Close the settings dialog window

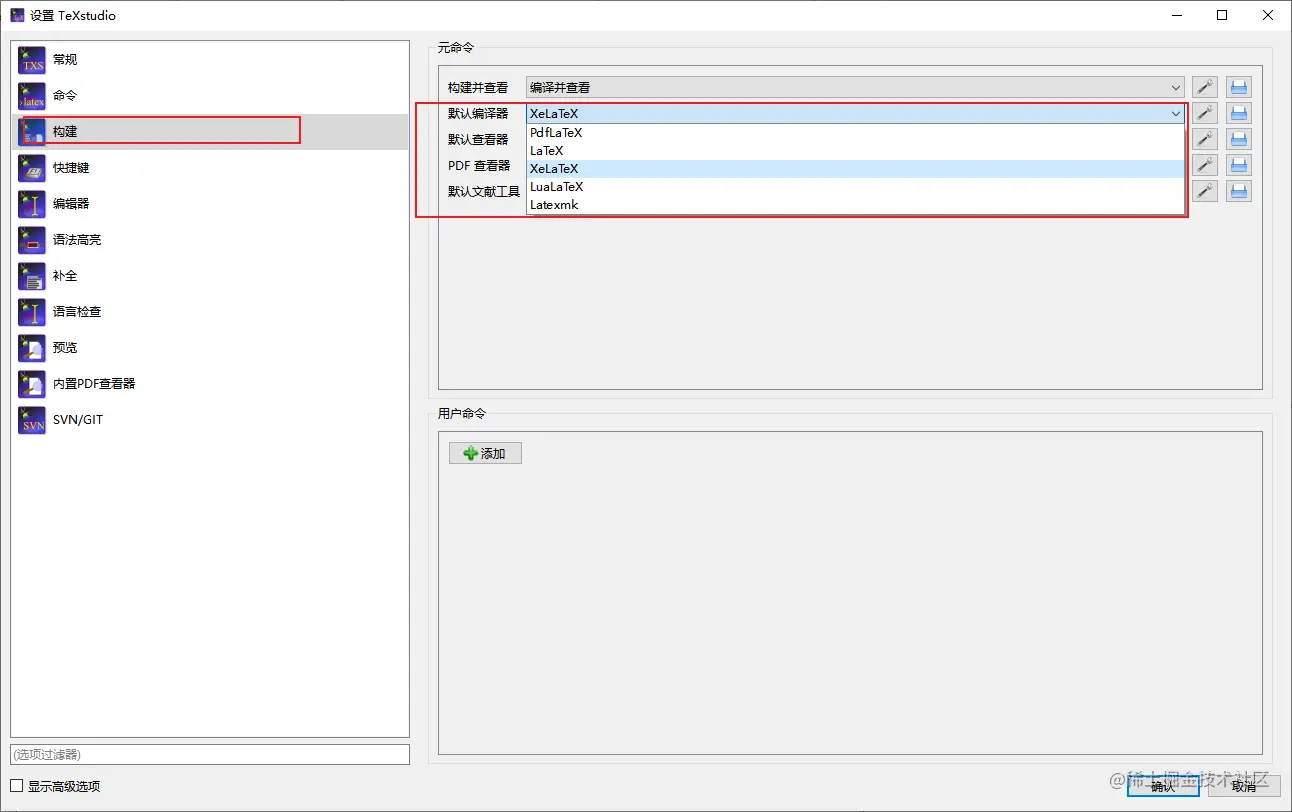coord(1268,15)
